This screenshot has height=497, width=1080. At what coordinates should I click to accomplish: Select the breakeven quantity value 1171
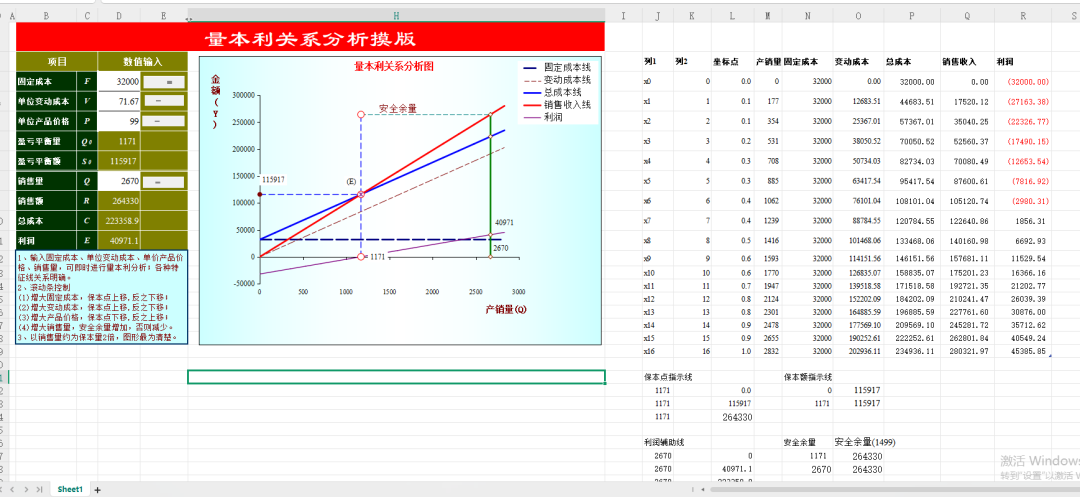pos(119,142)
